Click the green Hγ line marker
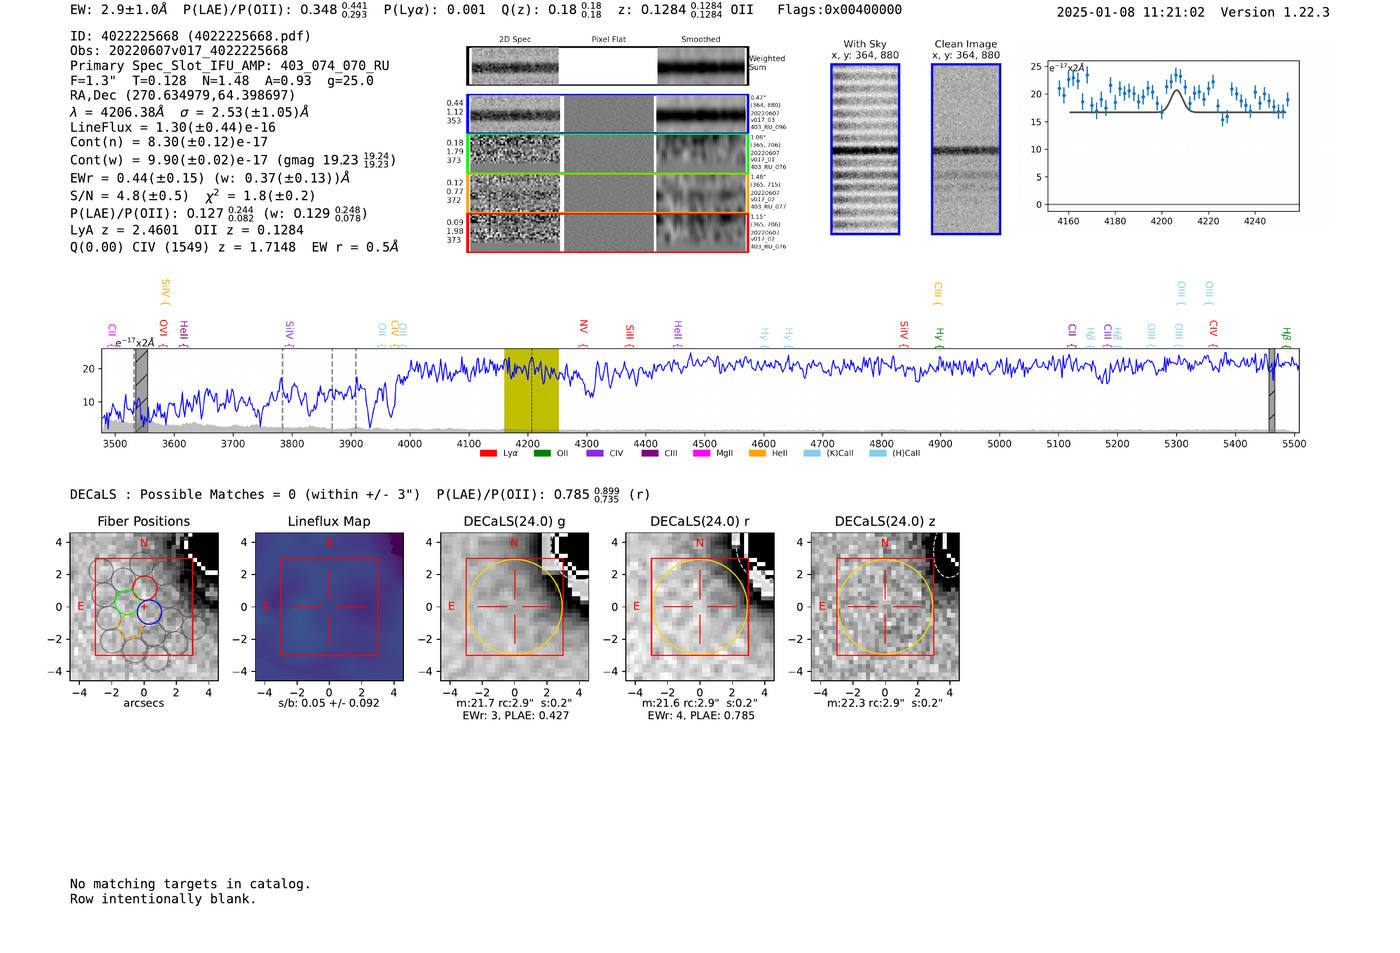 [939, 336]
